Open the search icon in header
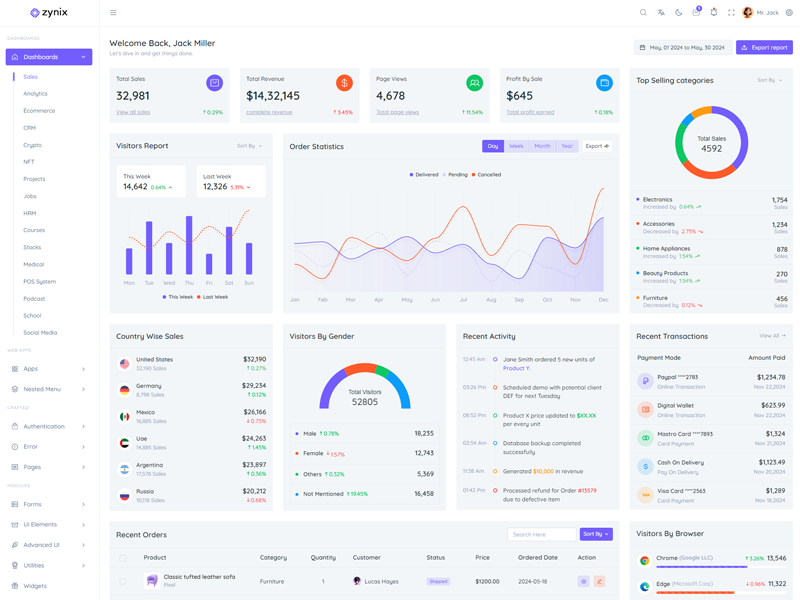Image resolution: width=800 pixels, height=600 pixels. [x=643, y=13]
